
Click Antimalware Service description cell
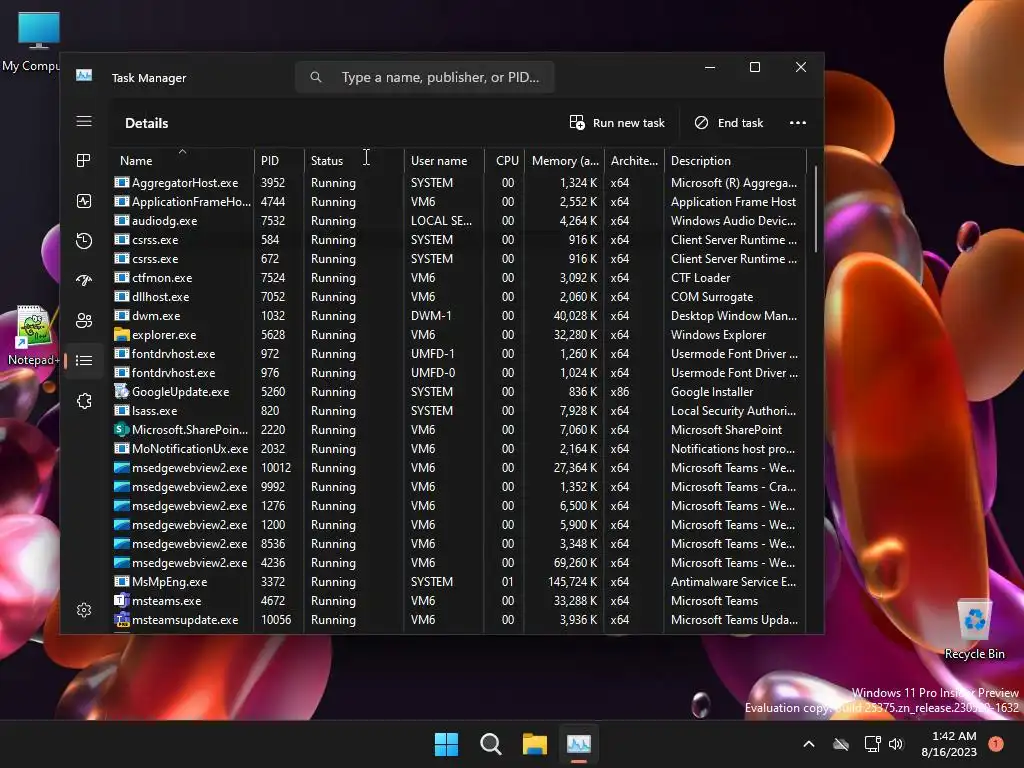(x=733, y=581)
